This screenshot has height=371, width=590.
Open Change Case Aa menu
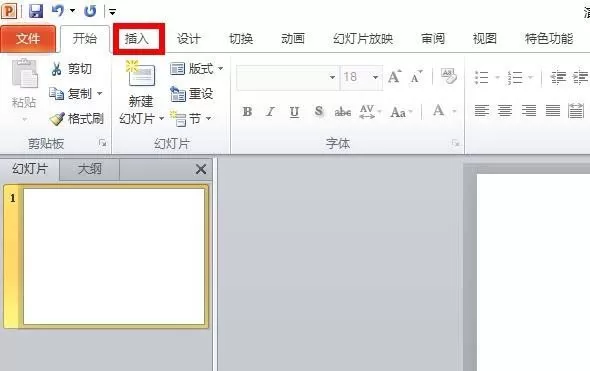click(401, 112)
